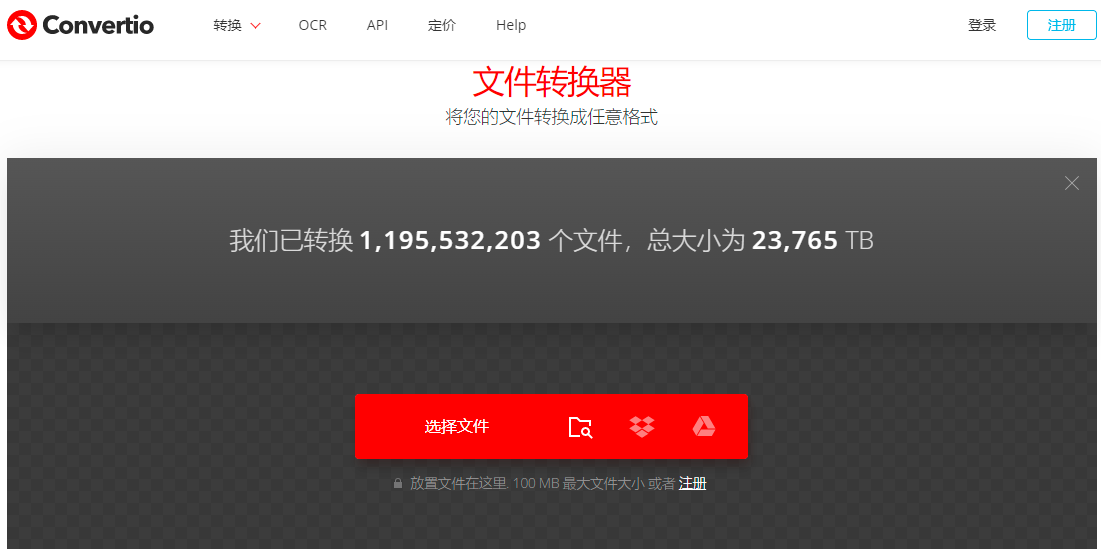Click the 登录 login link
The height and width of the screenshot is (549, 1101).
(x=982, y=25)
